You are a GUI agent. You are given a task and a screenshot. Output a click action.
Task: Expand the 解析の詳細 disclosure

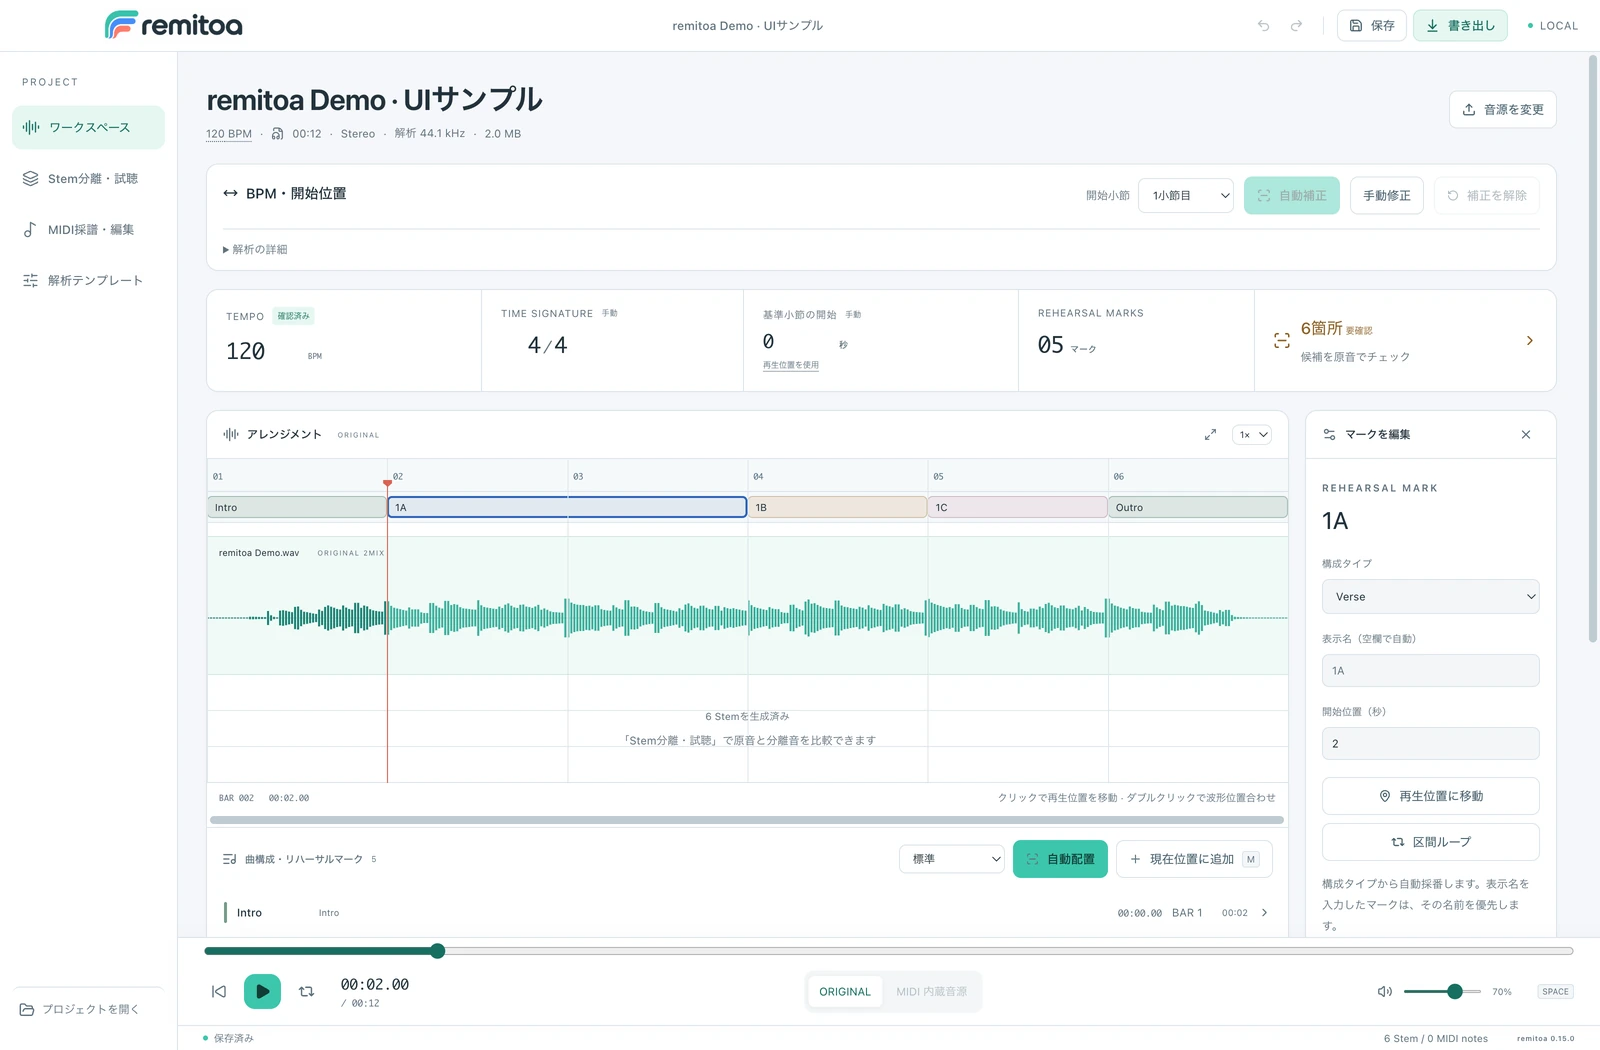click(255, 249)
